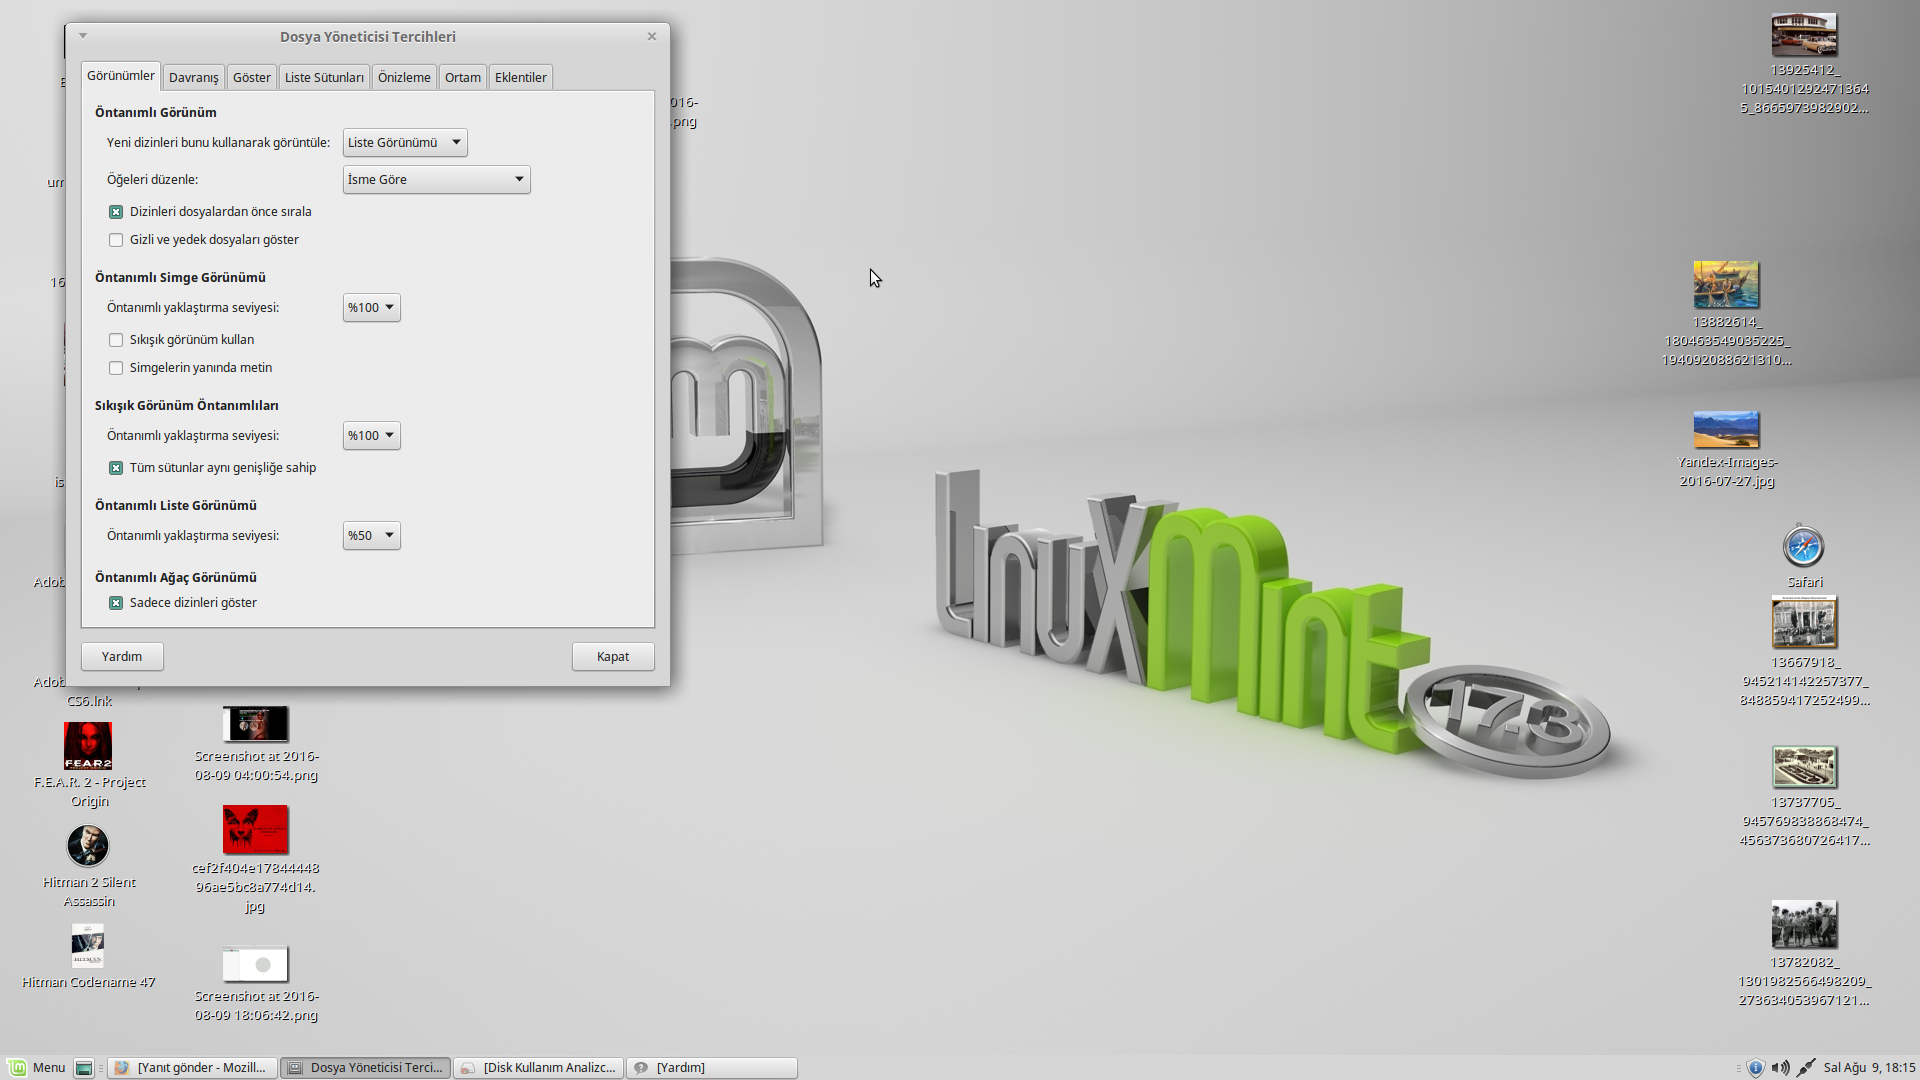Switch to the Liste Sütunları tab
This screenshot has width=1920, height=1080.
pos(324,78)
